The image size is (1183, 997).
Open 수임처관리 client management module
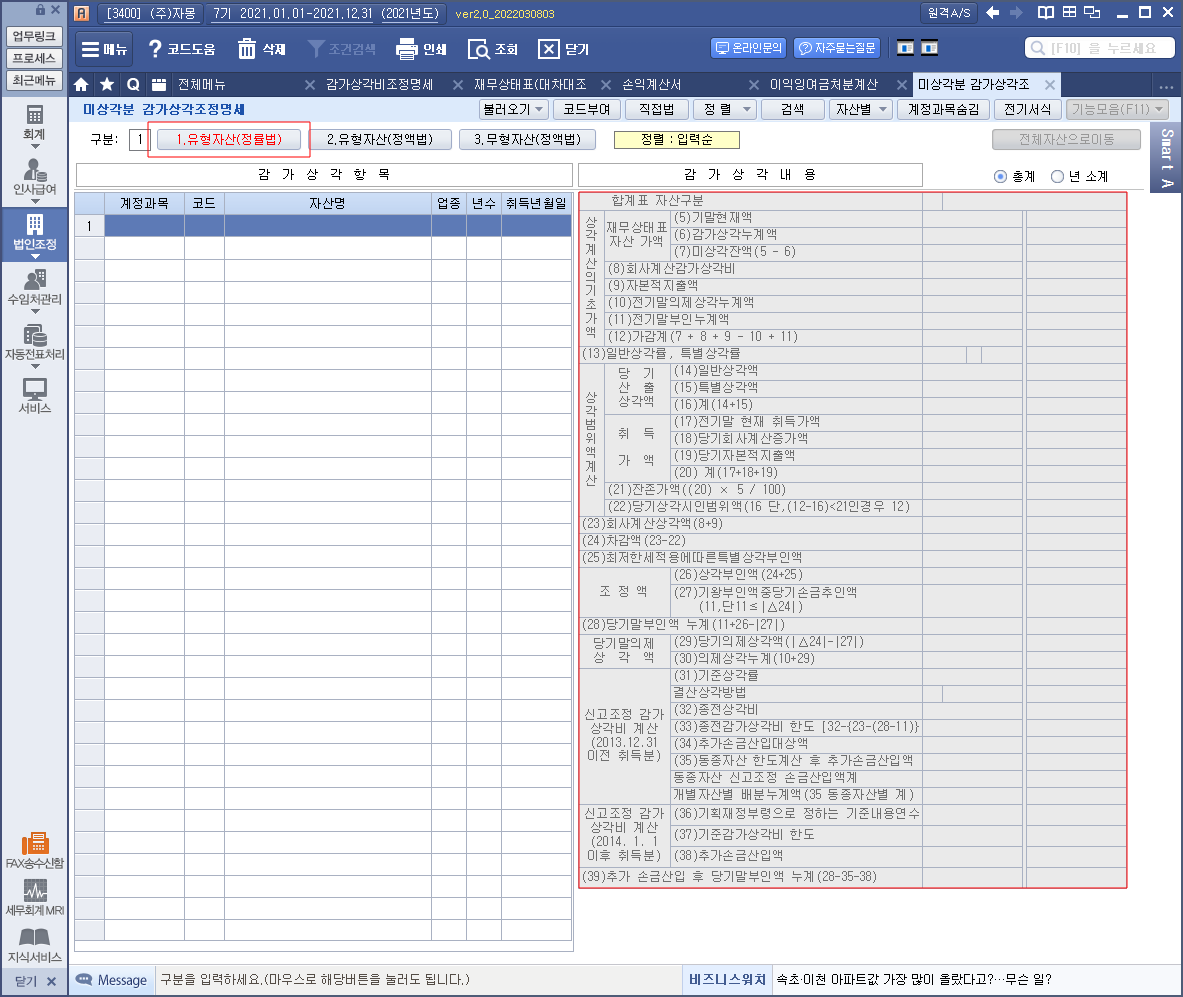tap(34, 288)
